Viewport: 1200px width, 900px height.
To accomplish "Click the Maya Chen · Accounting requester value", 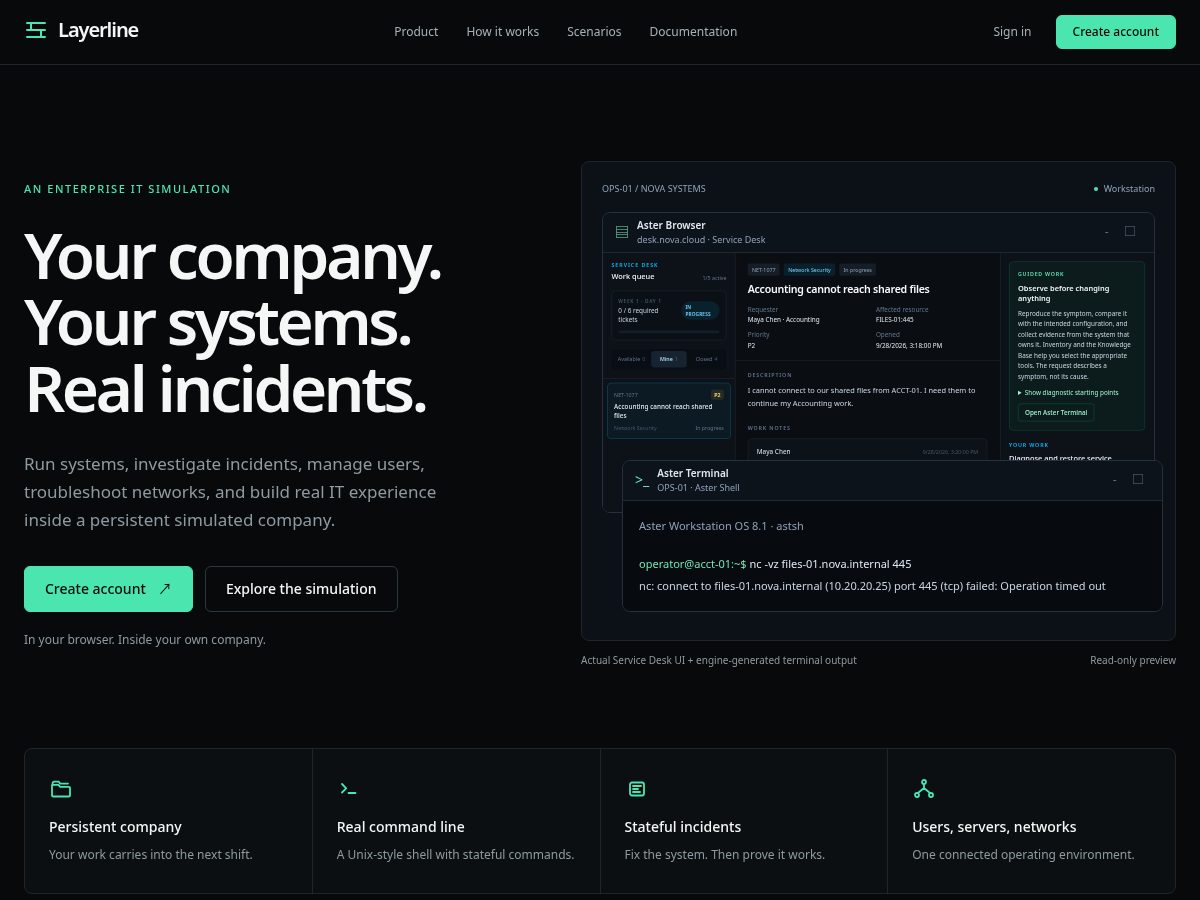I will (x=784, y=320).
